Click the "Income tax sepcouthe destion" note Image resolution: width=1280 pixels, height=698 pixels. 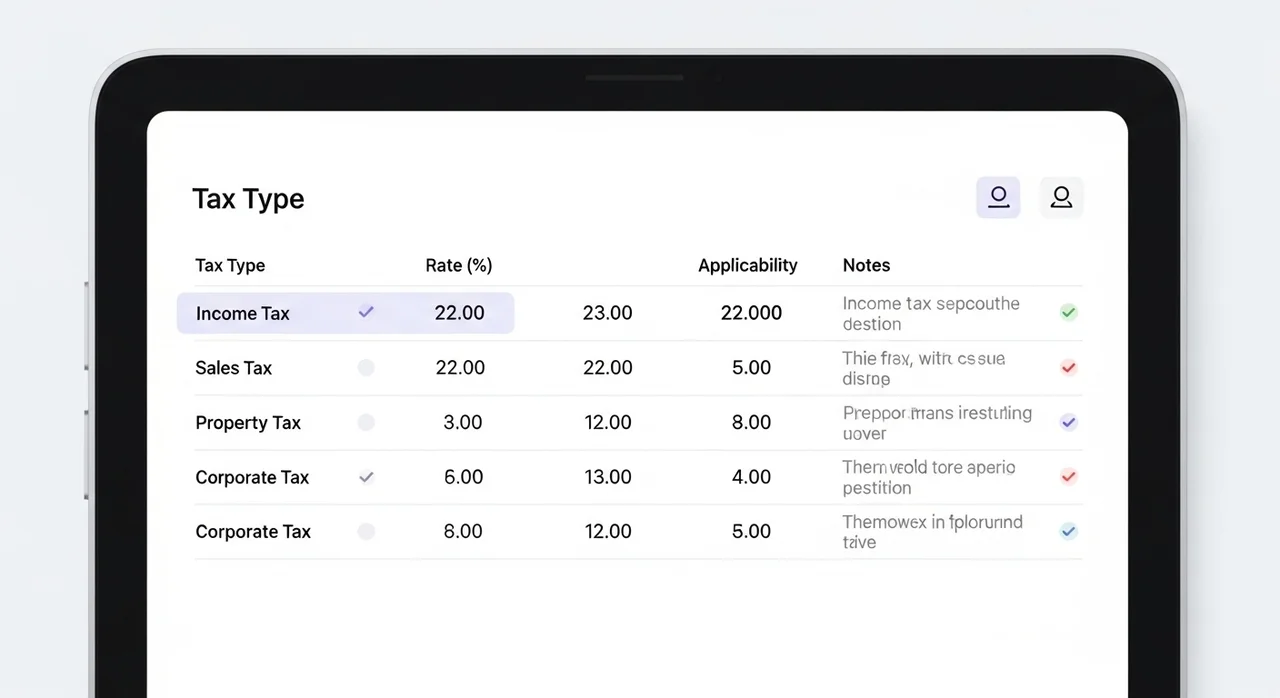[x=931, y=313]
